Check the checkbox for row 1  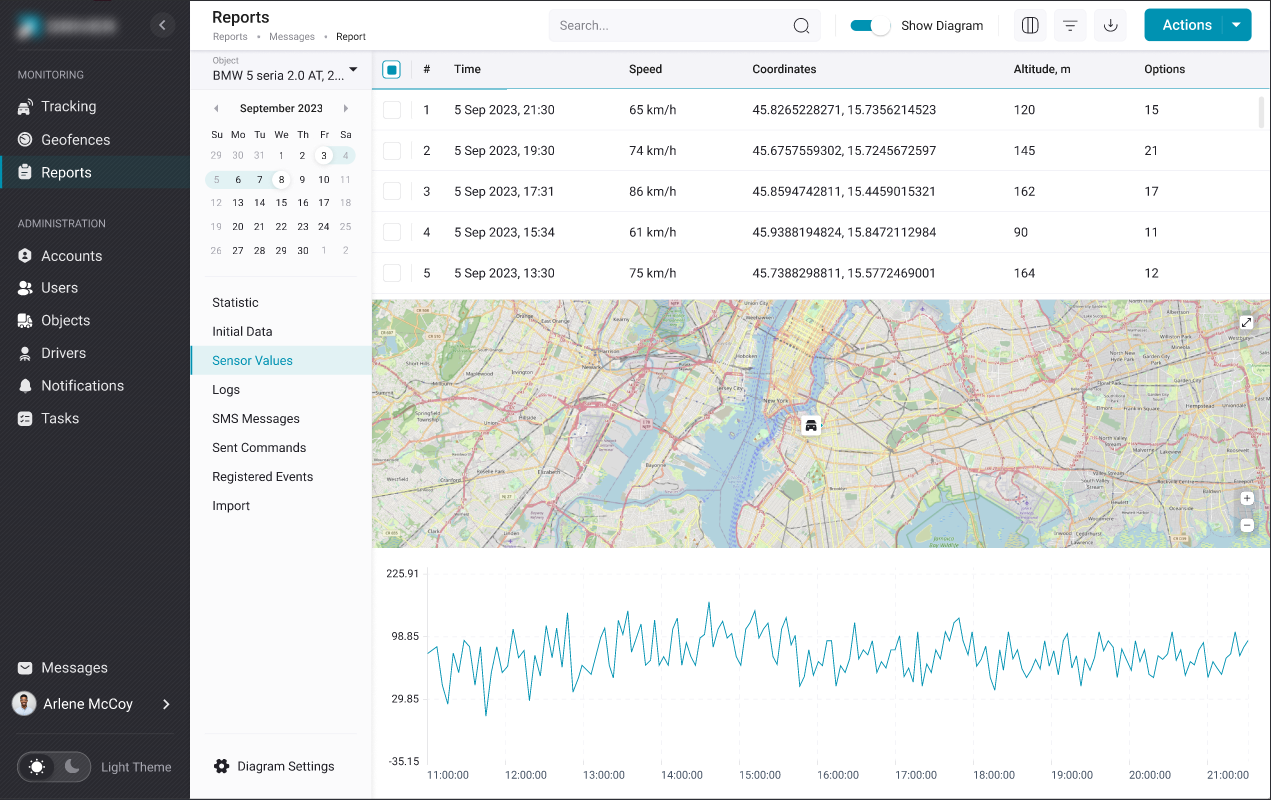click(x=392, y=110)
